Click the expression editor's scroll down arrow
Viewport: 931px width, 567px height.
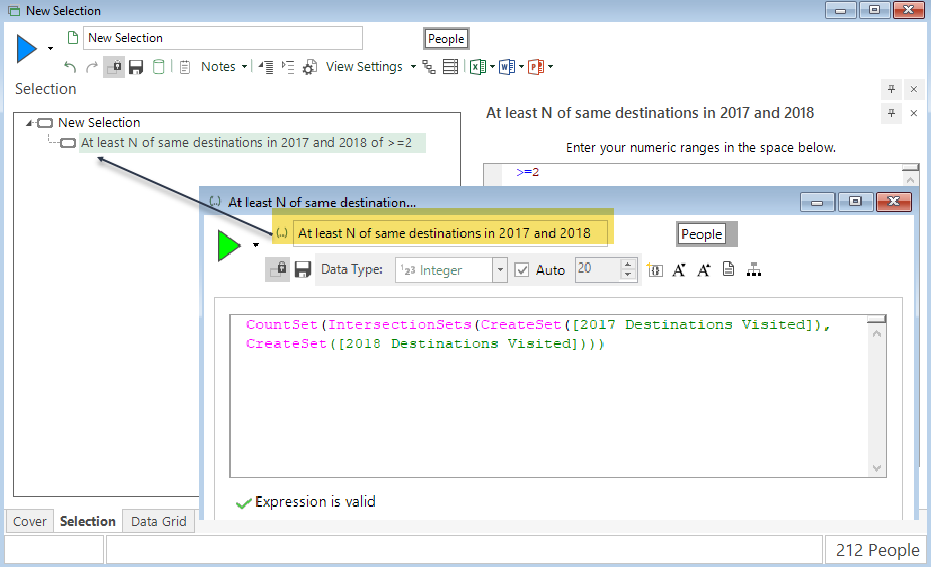point(876,468)
